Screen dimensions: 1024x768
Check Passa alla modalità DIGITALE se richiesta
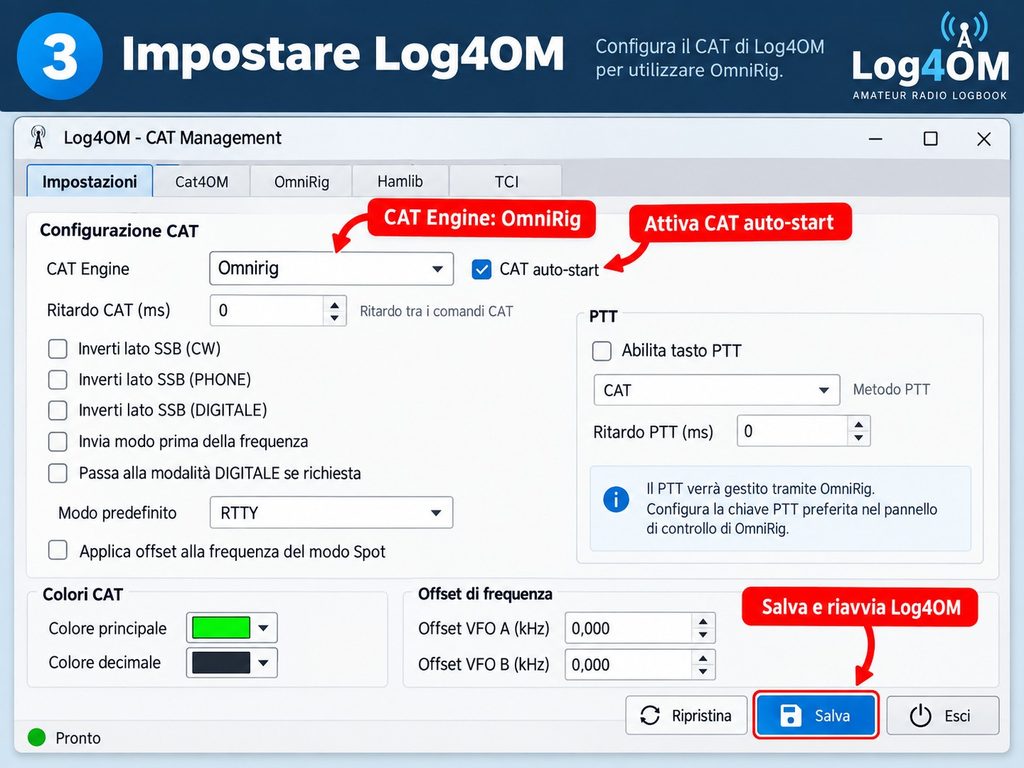coord(57,473)
